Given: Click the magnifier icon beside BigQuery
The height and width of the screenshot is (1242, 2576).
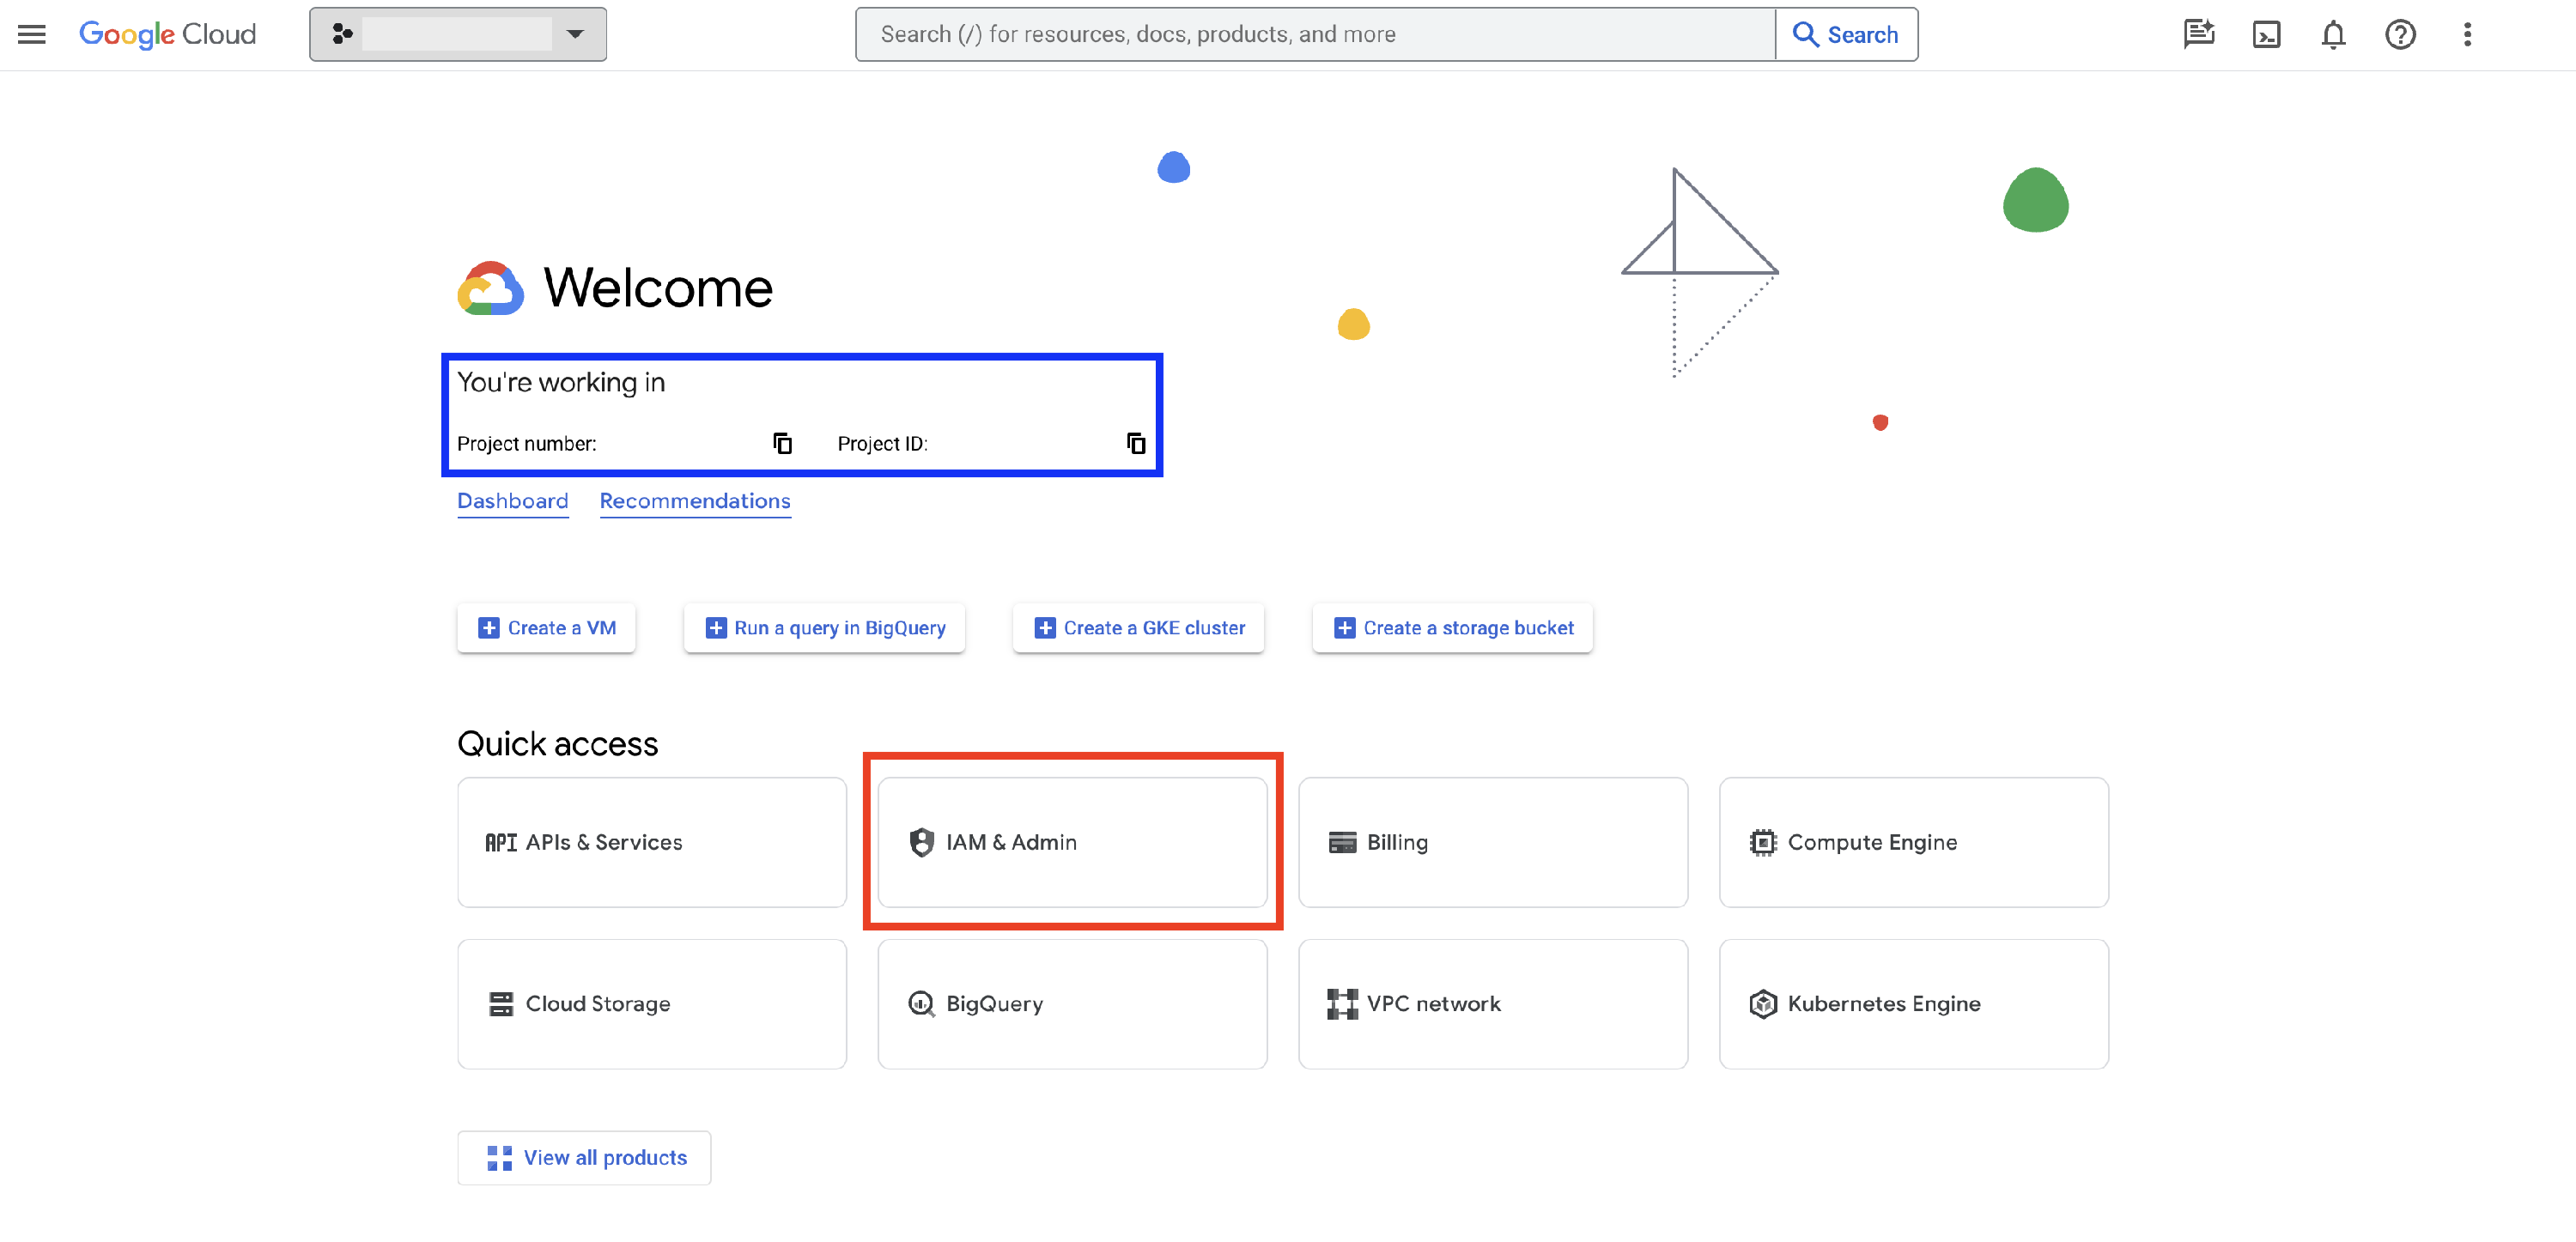Looking at the screenshot, I should [x=921, y=1003].
